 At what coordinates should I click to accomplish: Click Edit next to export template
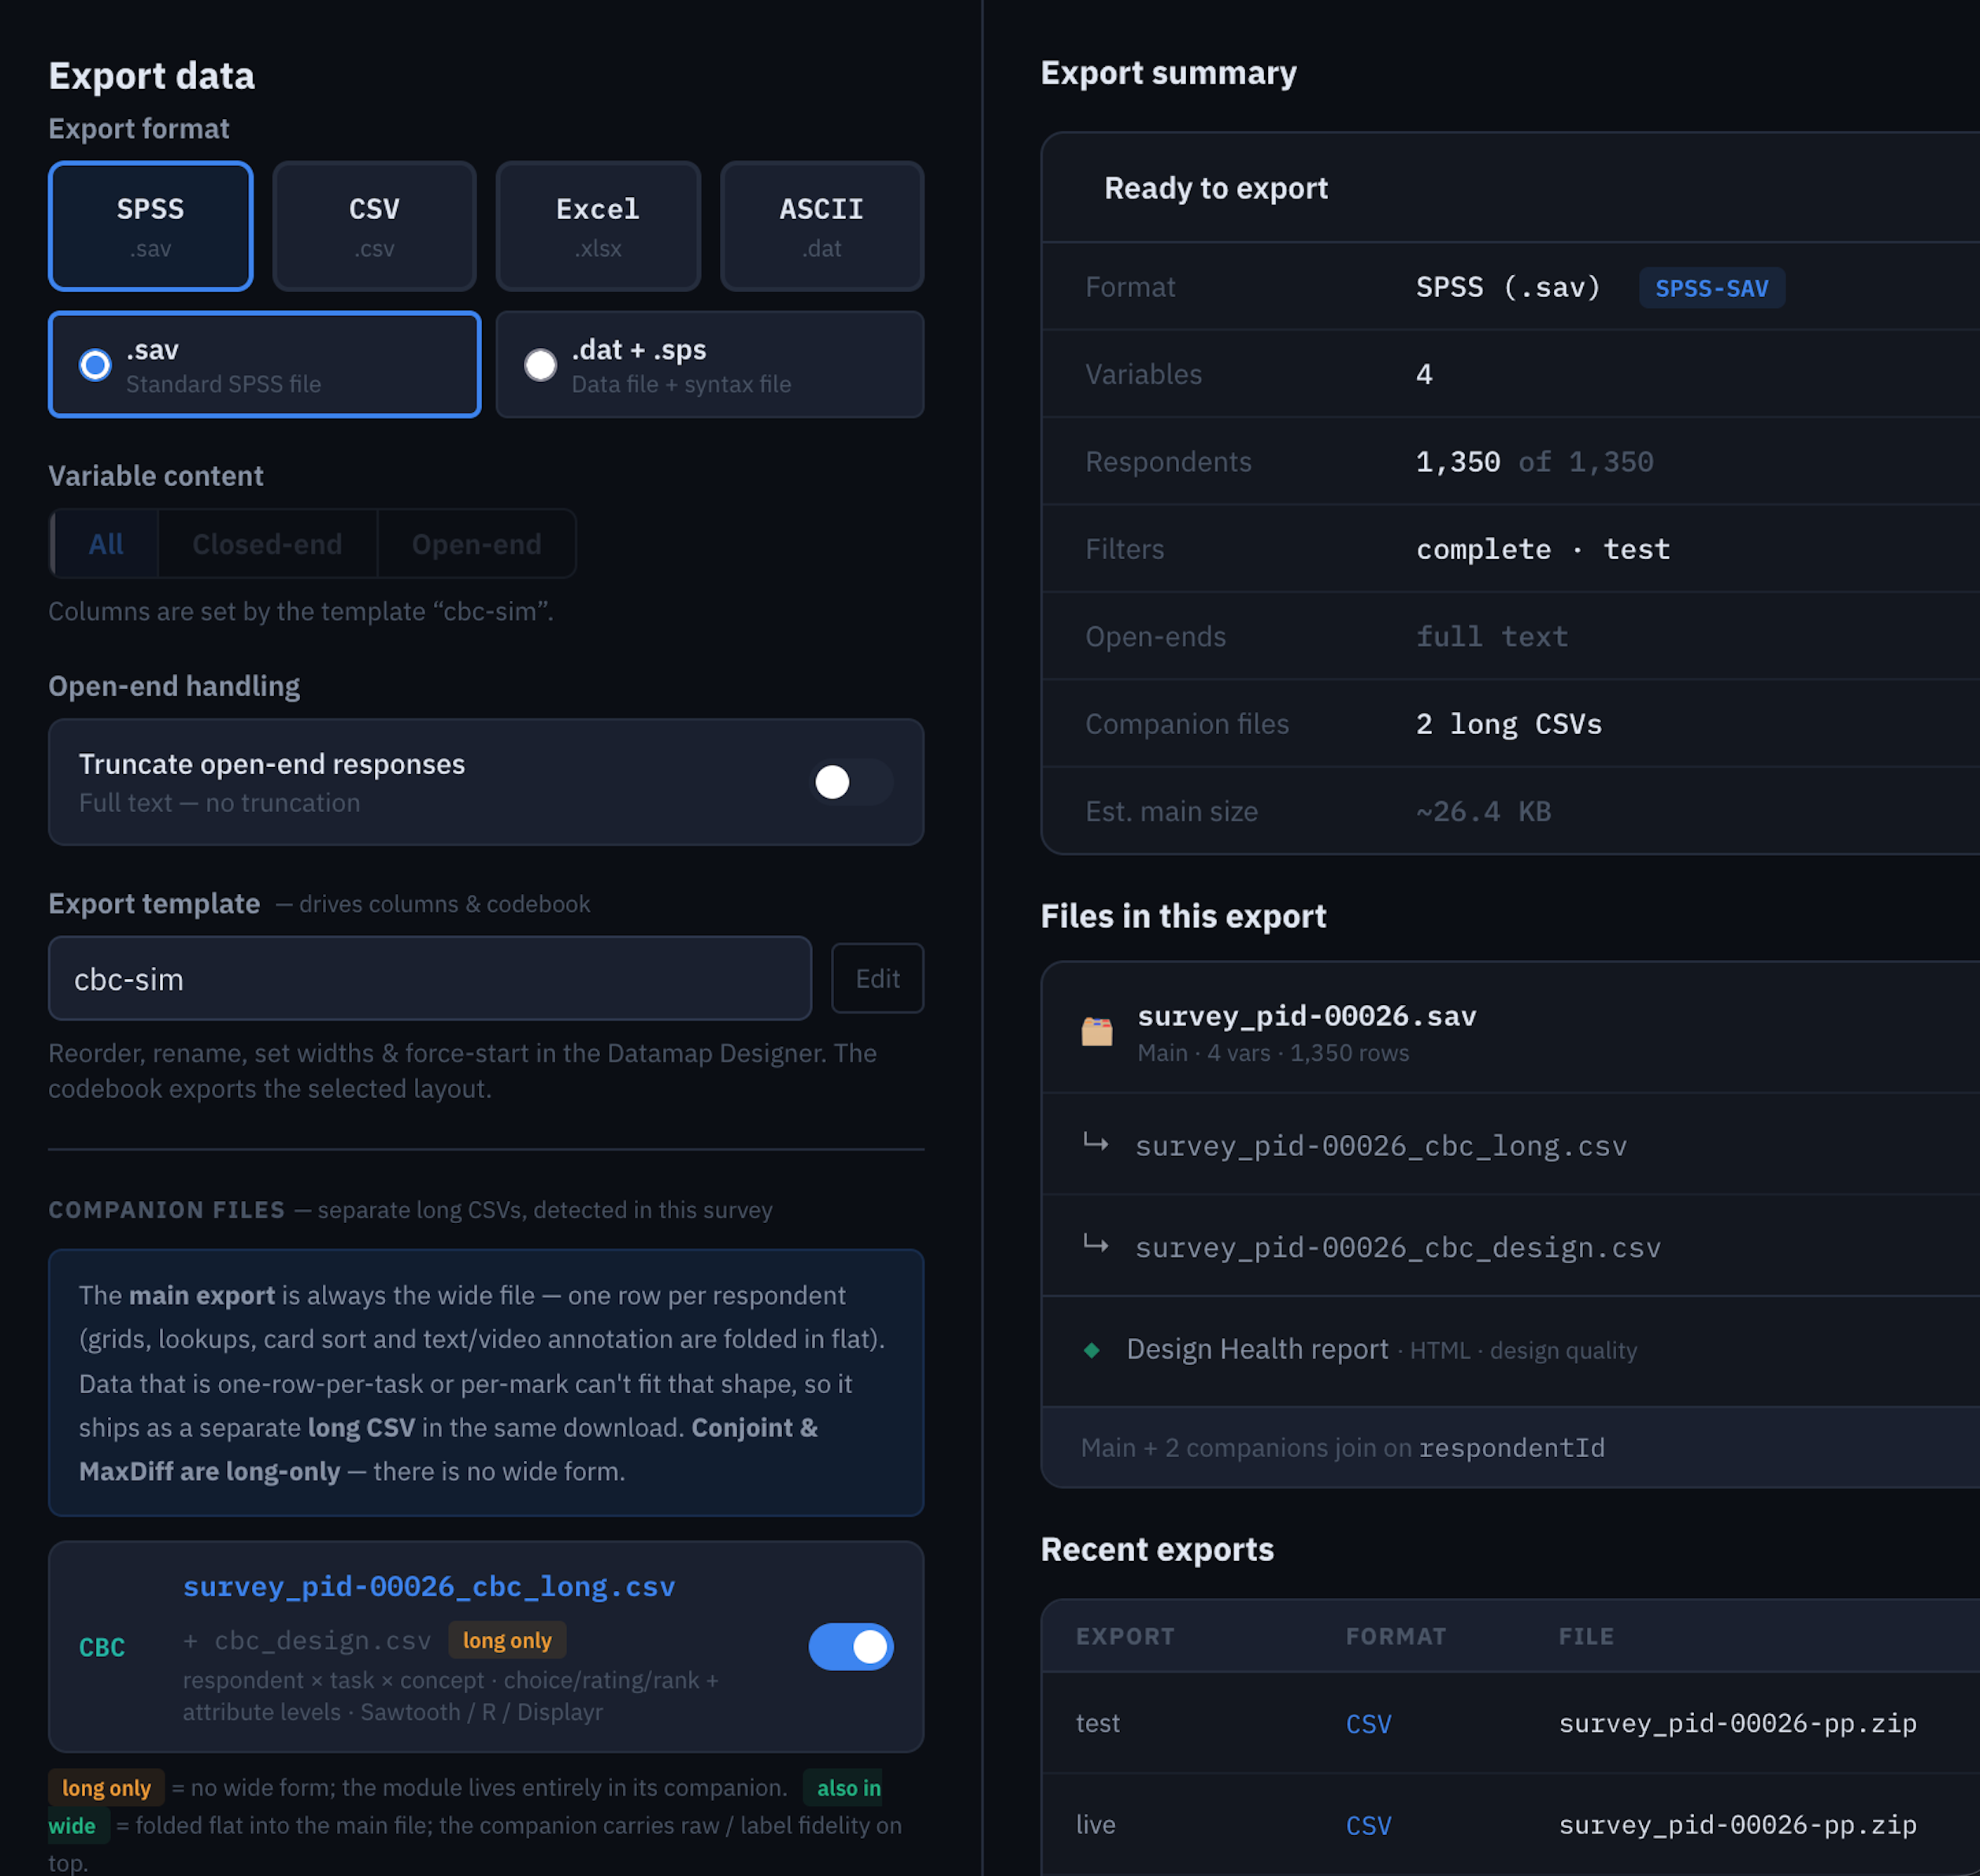878,979
